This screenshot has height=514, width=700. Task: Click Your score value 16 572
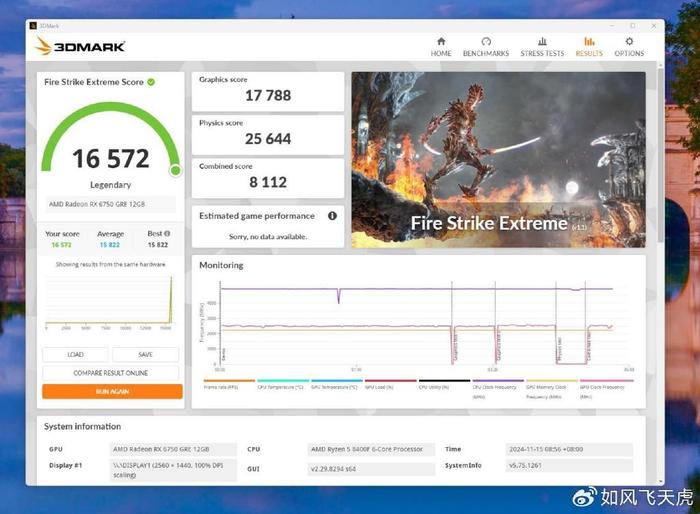click(62, 245)
